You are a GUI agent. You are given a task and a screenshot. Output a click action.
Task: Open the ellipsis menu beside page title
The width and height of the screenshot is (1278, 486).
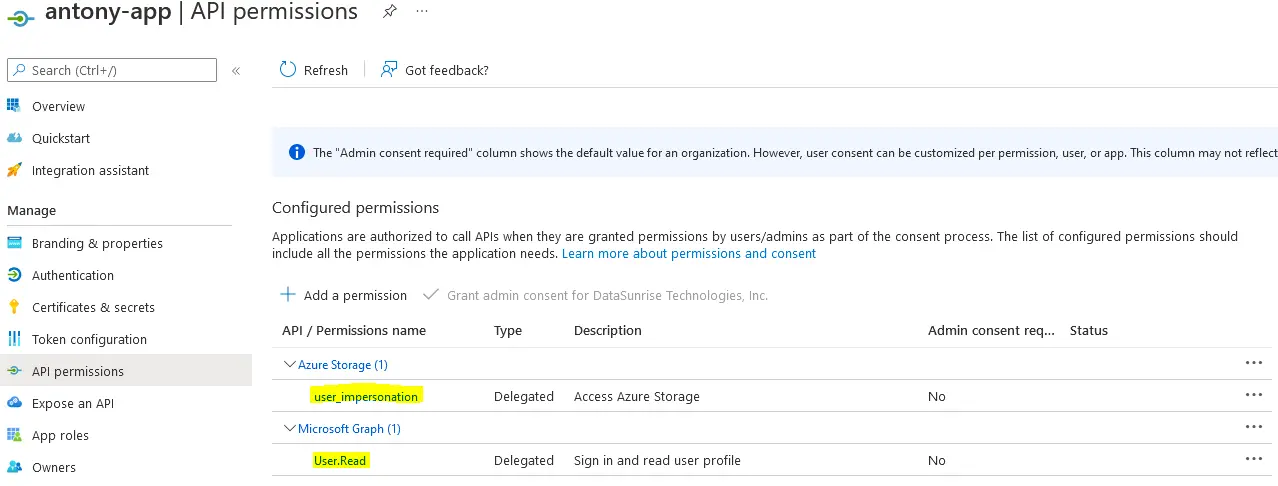[422, 11]
